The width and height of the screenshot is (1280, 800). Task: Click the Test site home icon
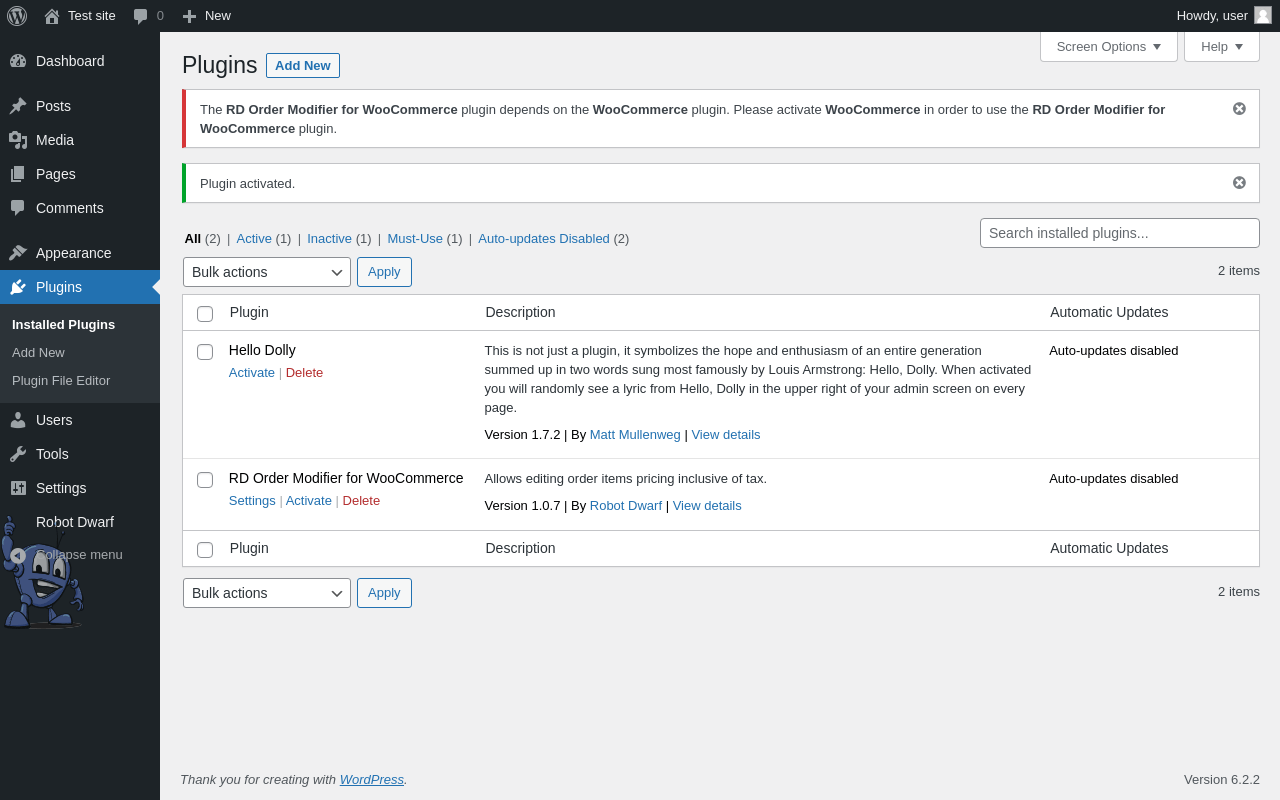(52, 16)
